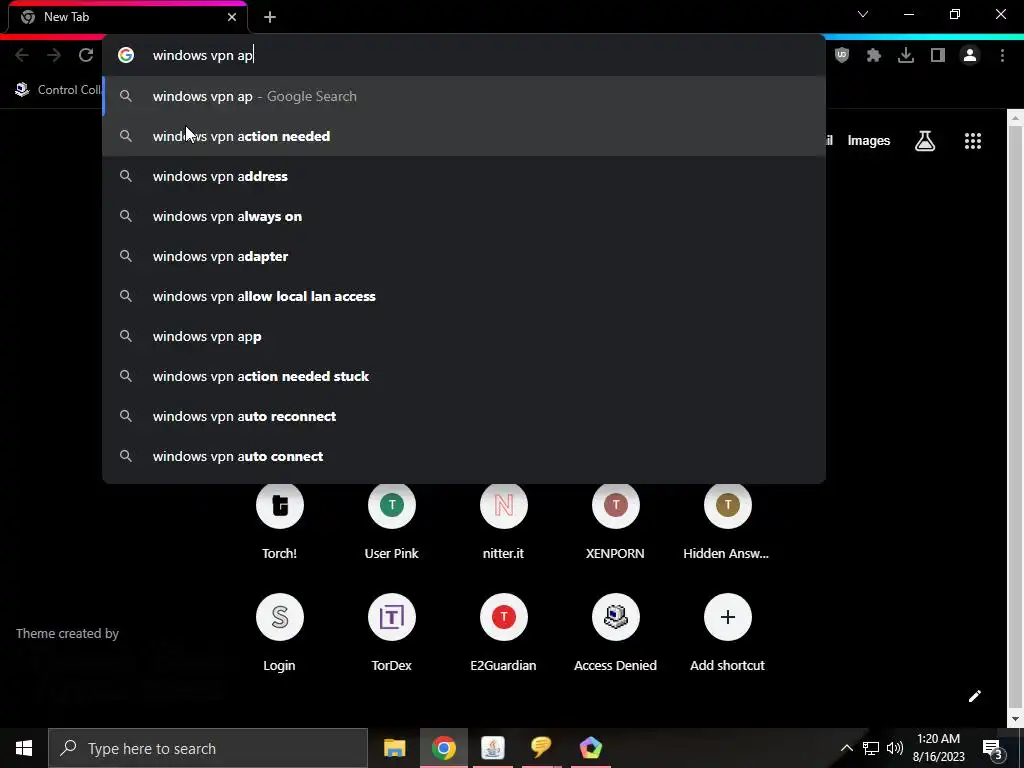Open the clock and date flyout
1024x768 pixels.
(938, 748)
